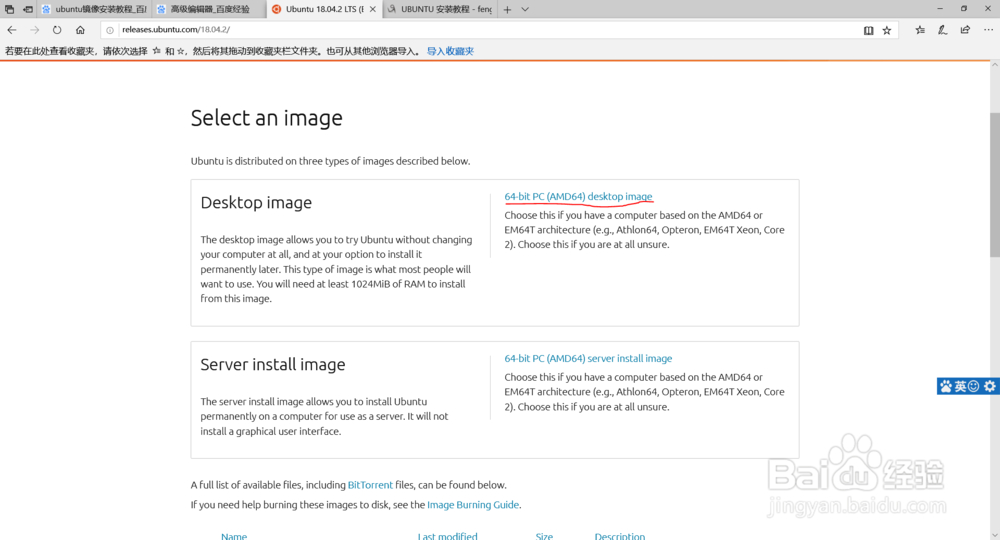
Task: Sort file list by Name column
Action: pyautogui.click(x=233, y=536)
